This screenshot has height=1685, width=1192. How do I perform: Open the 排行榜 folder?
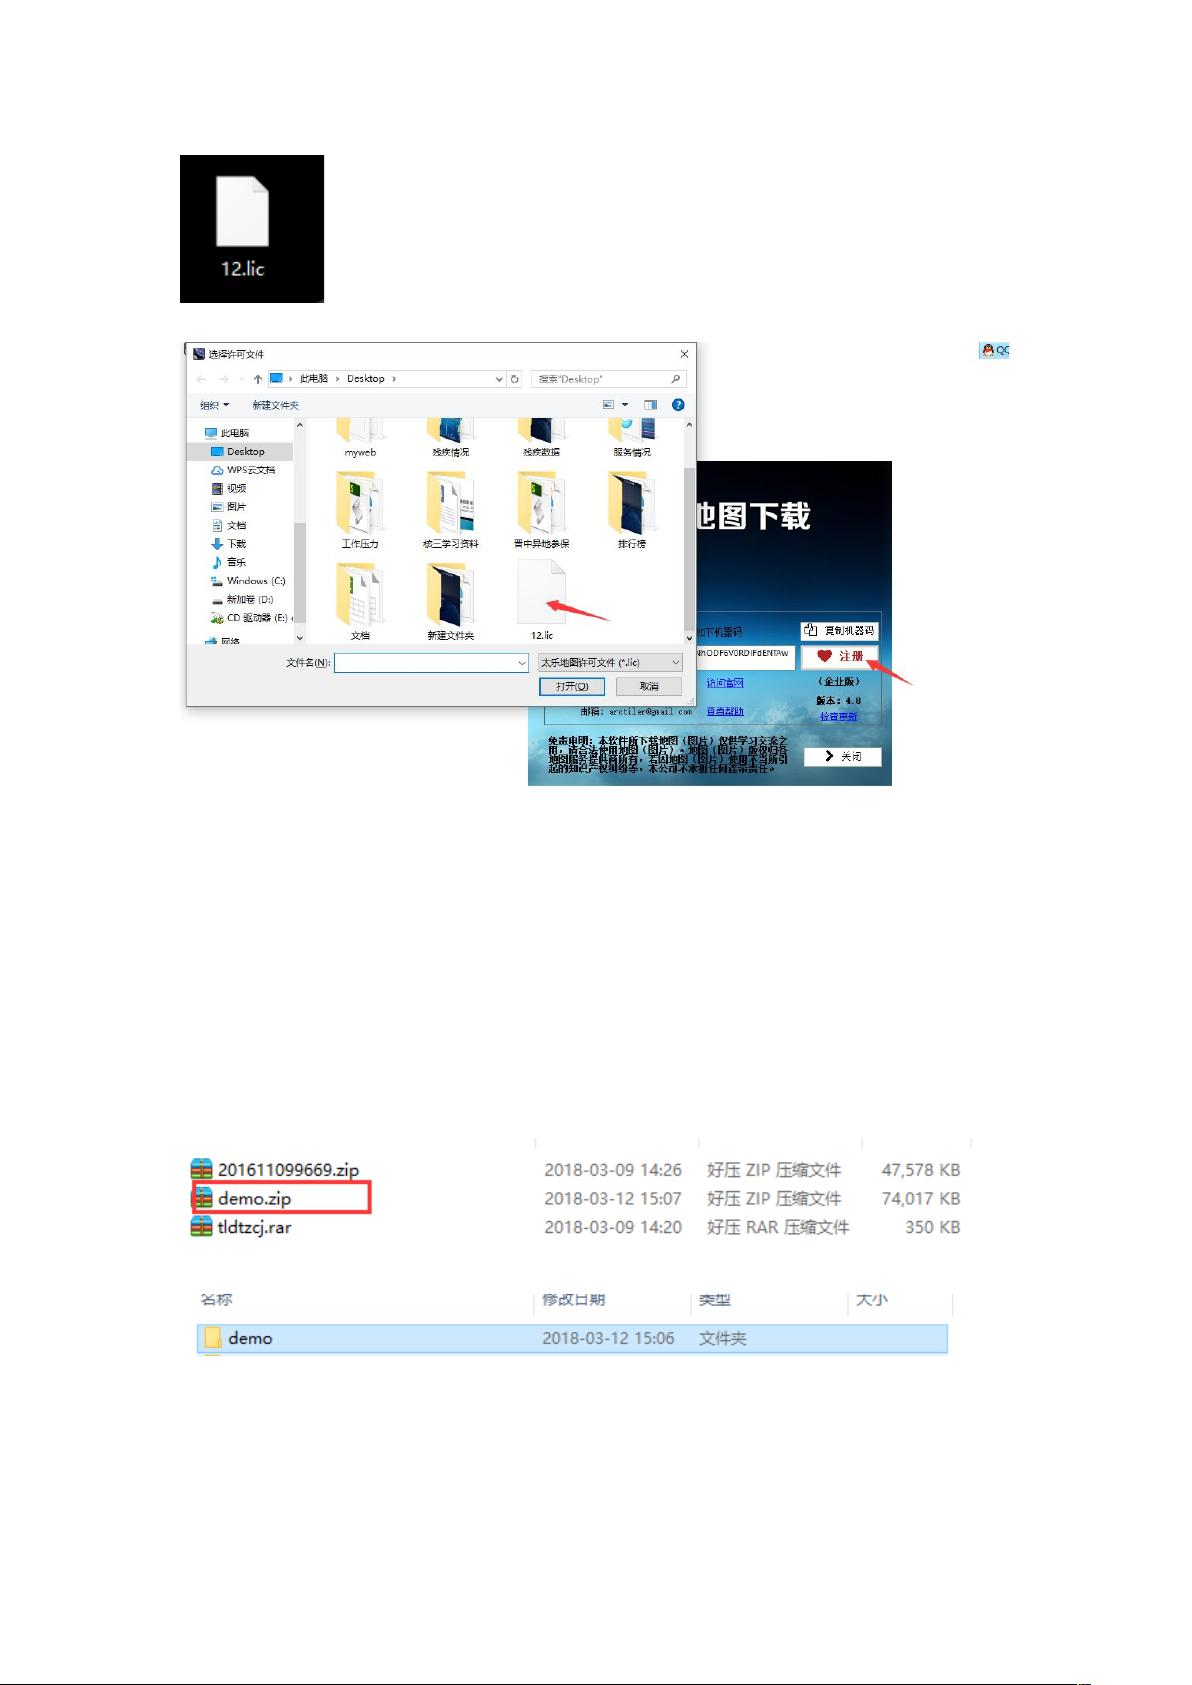632,510
